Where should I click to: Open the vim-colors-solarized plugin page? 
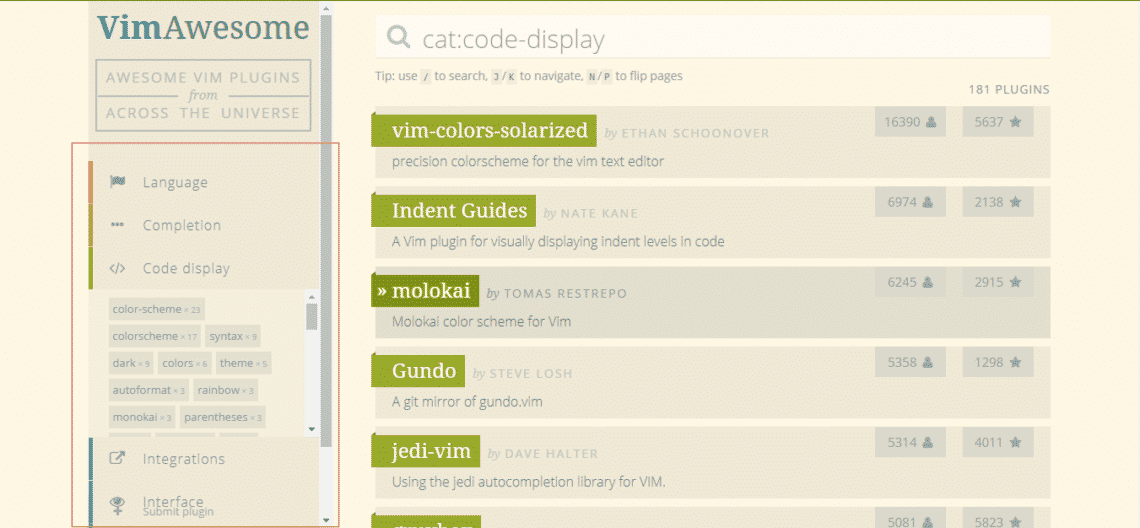point(489,131)
